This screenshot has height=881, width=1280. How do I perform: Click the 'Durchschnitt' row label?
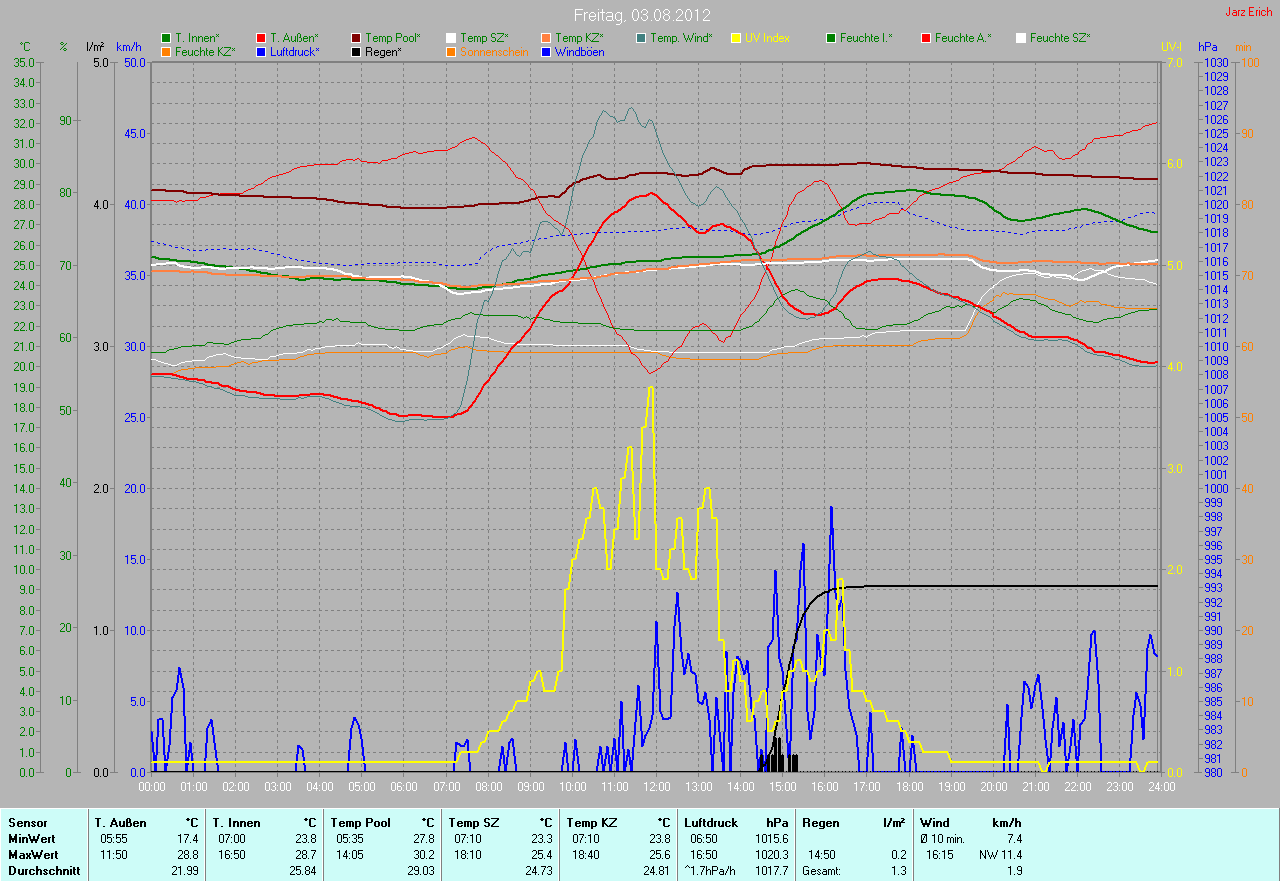pyautogui.click(x=43, y=871)
